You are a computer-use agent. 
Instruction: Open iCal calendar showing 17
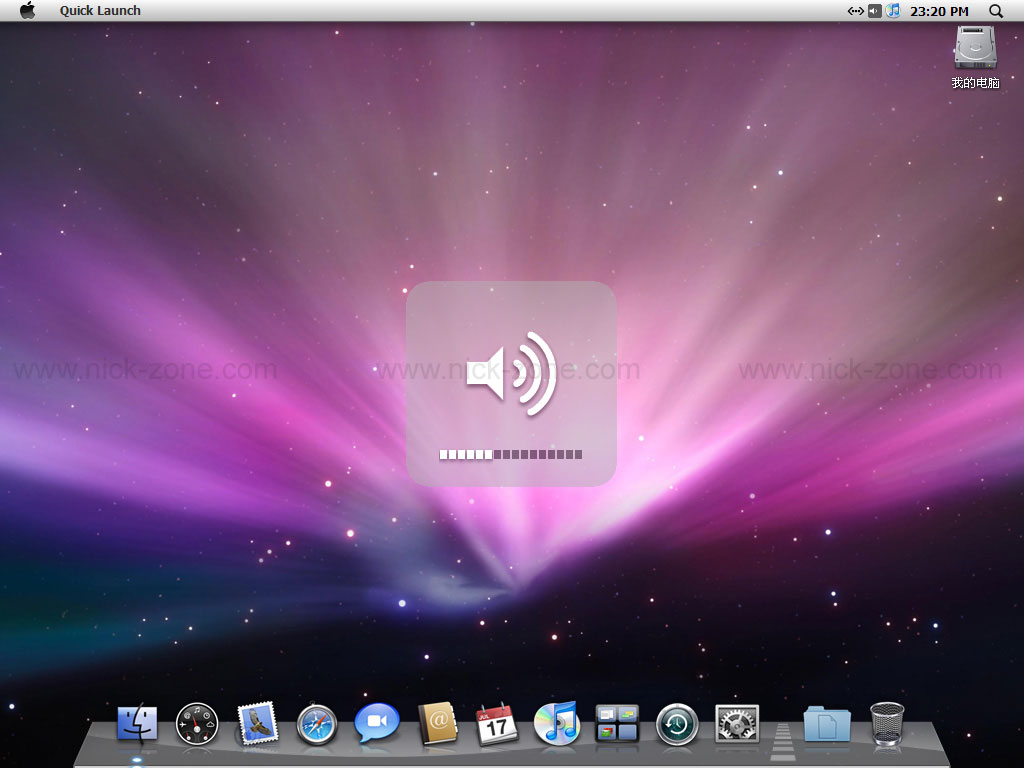tap(496, 724)
